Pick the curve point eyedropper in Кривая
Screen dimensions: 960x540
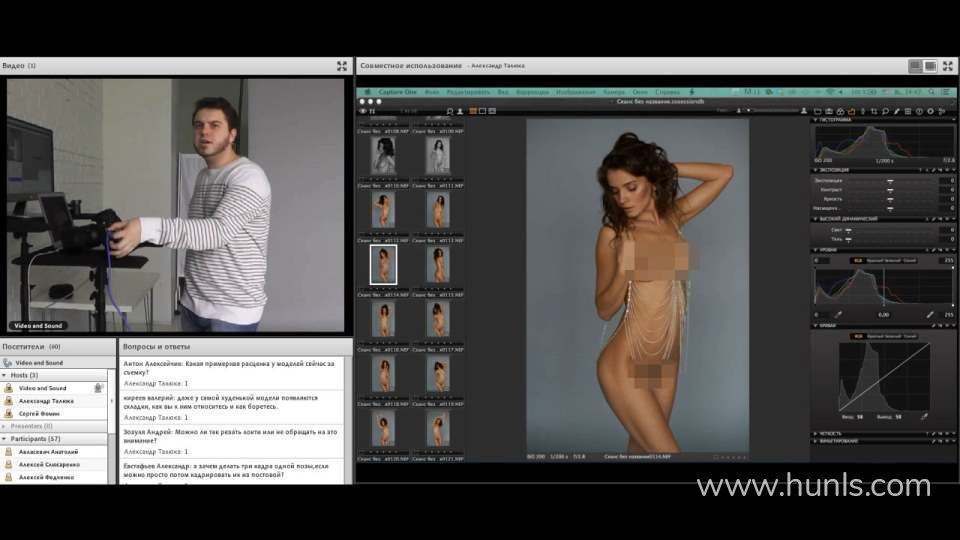924,416
